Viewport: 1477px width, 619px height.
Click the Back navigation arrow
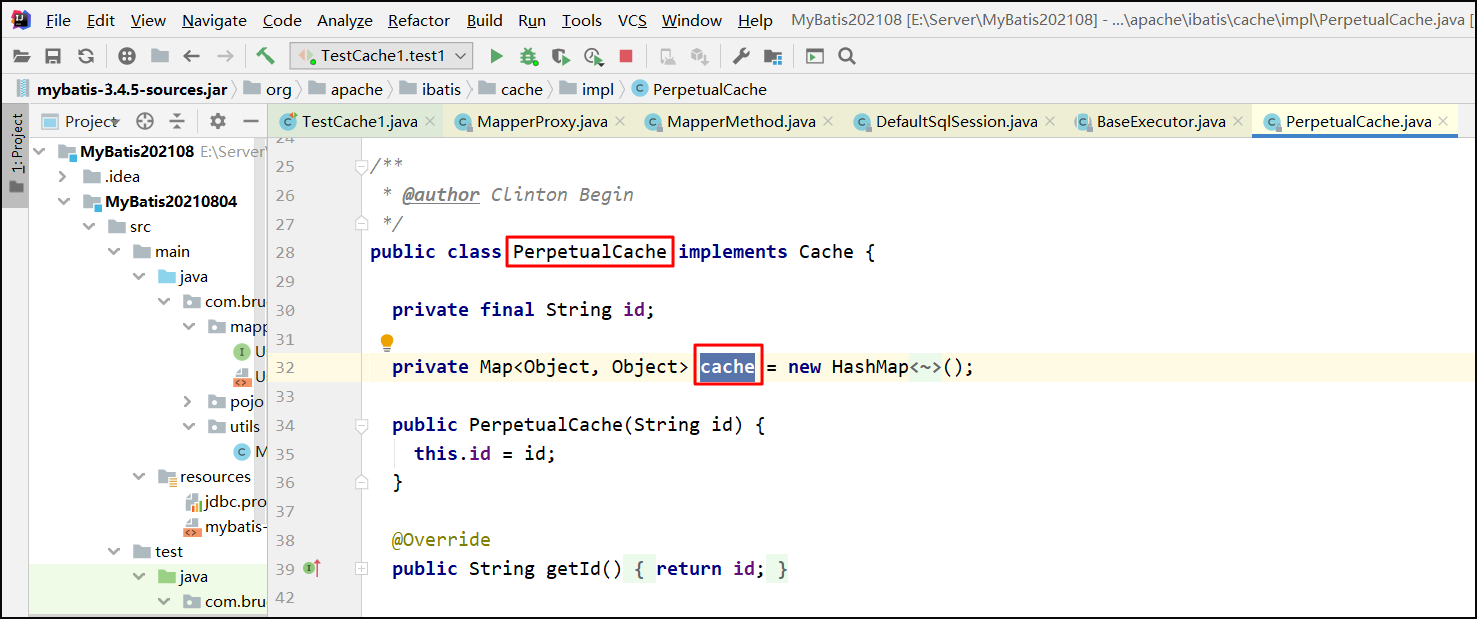(191, 56)
